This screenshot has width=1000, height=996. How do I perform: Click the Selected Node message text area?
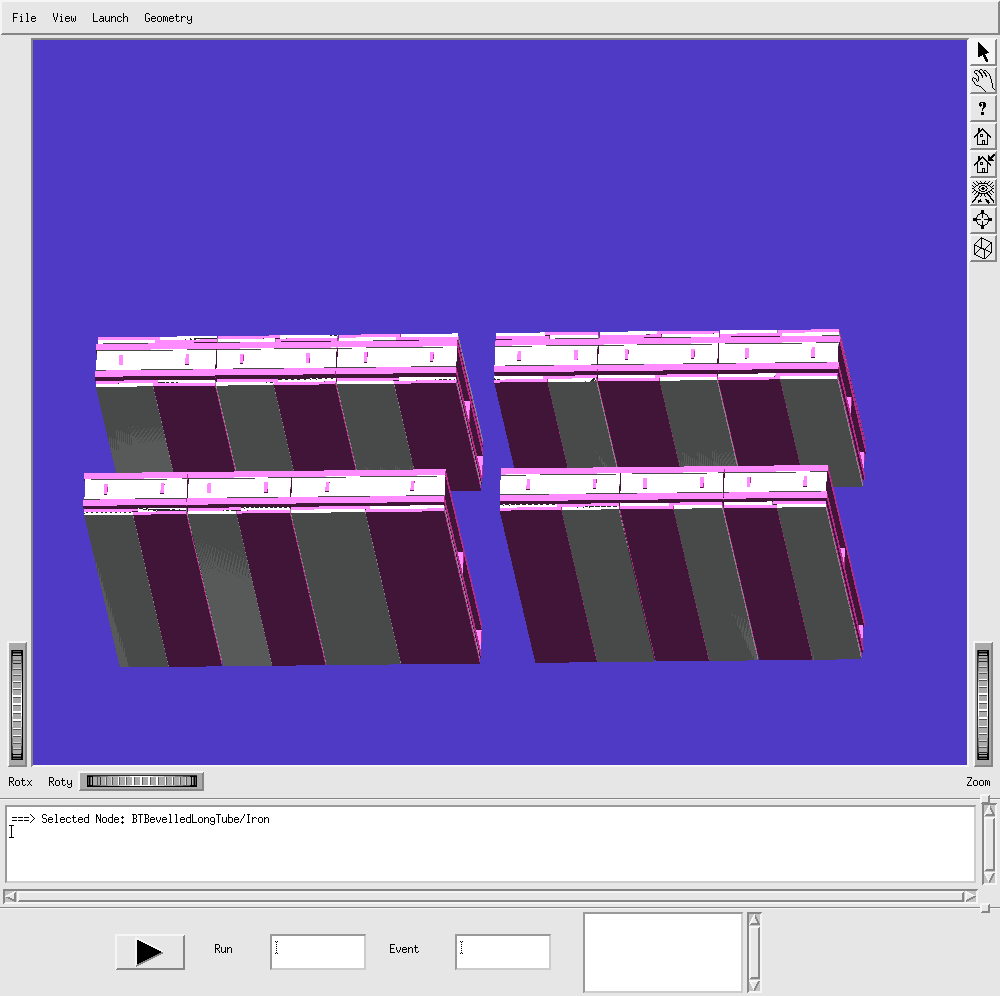[x=490, y=845]
